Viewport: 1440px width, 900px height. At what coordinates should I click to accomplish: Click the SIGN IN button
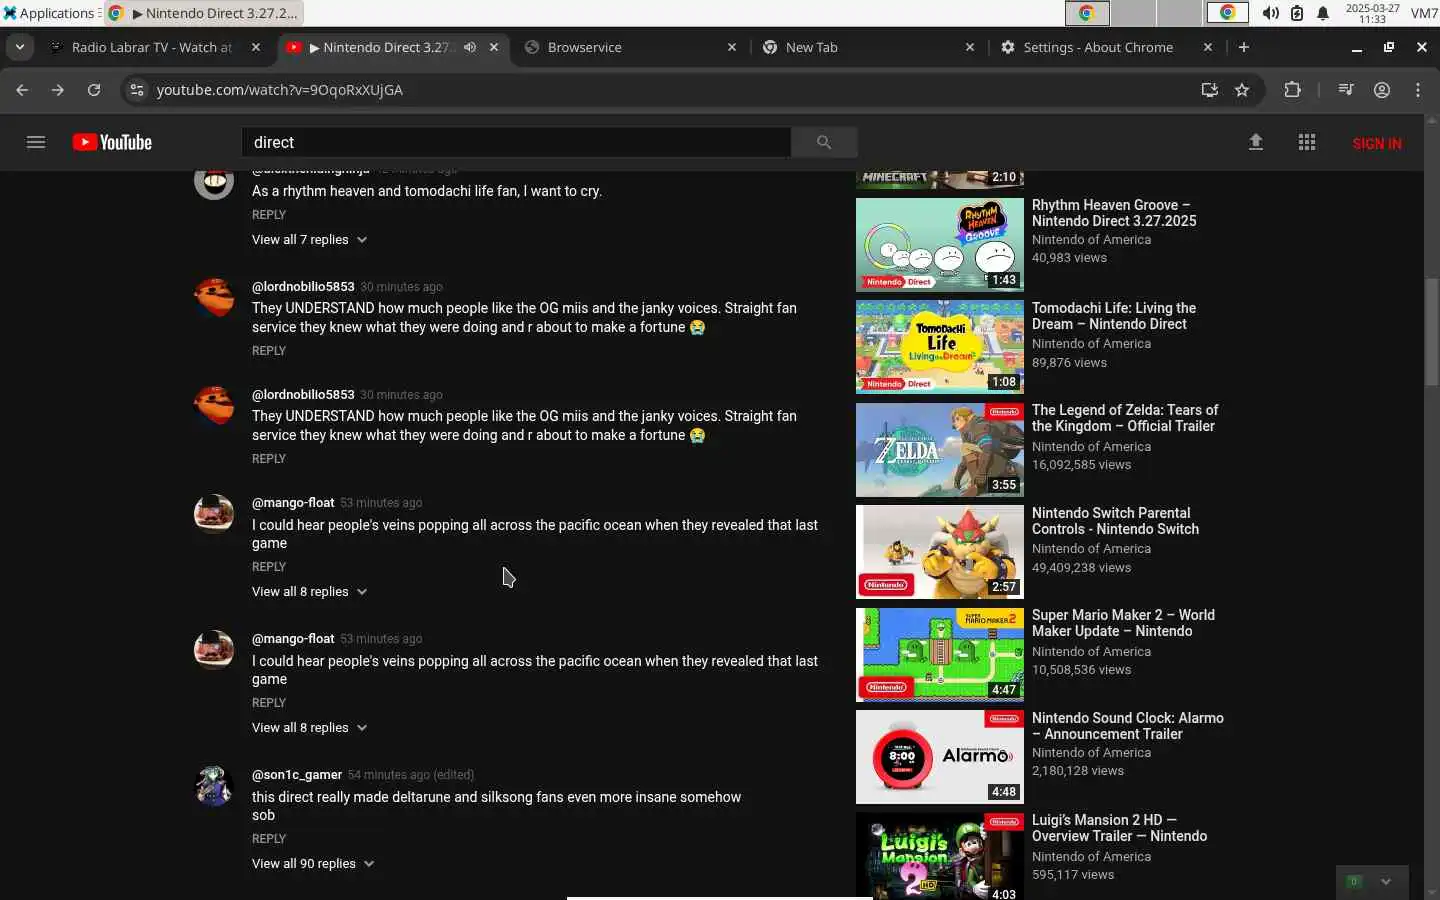coord(1376,143)
